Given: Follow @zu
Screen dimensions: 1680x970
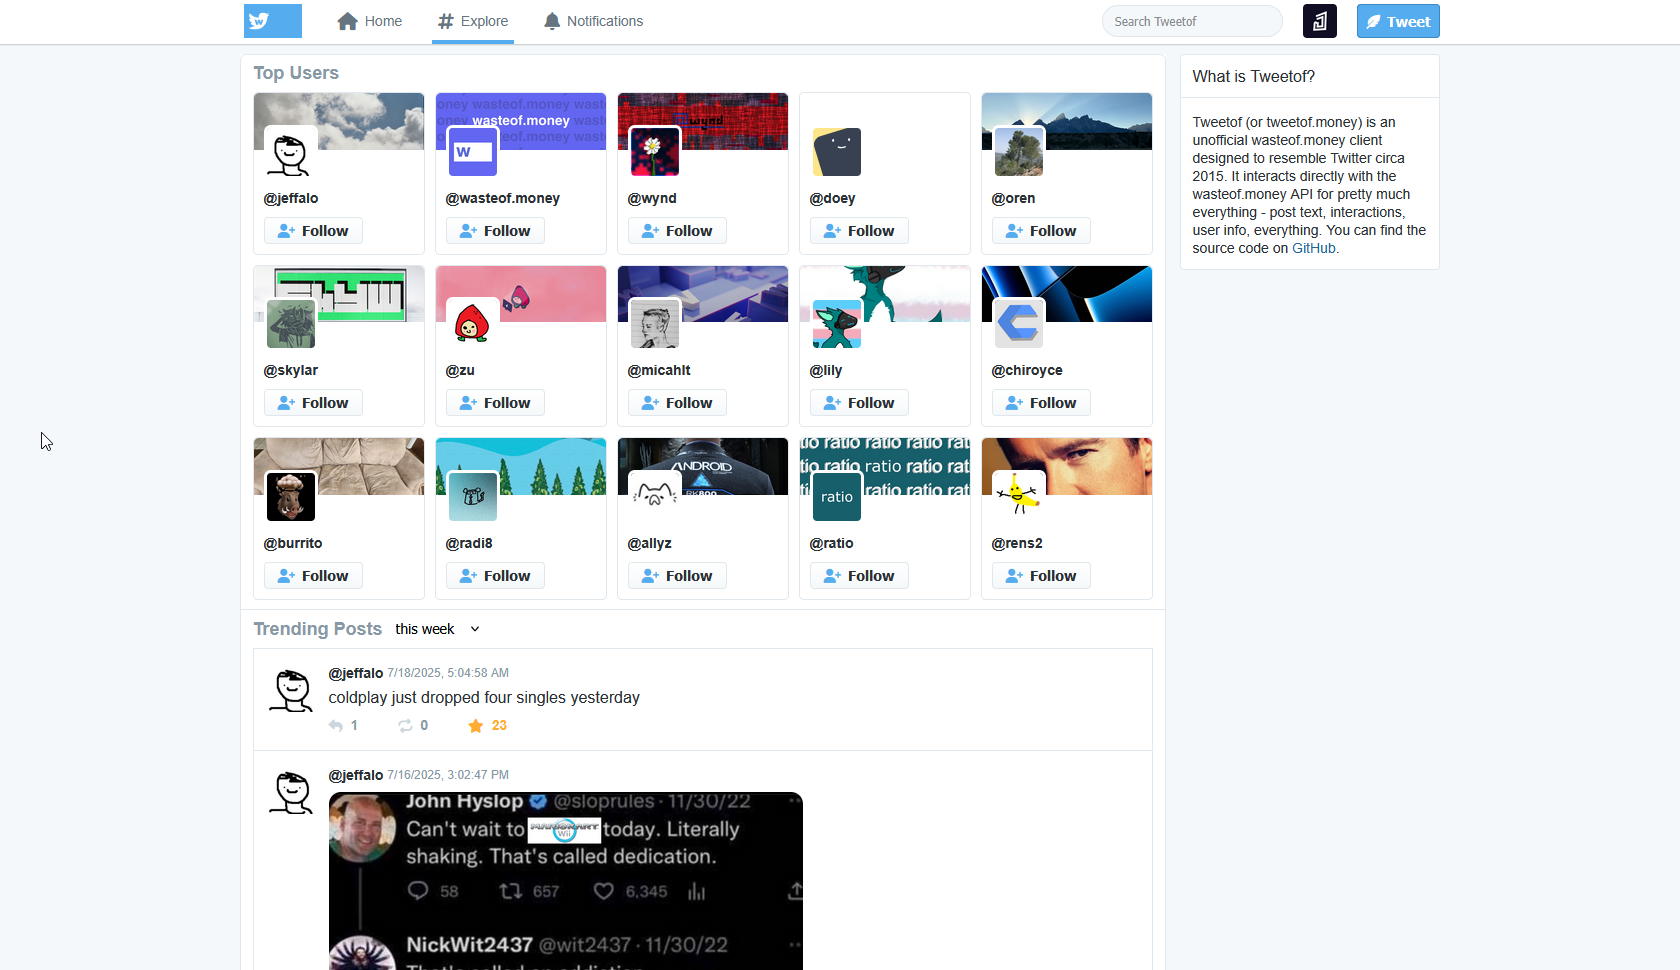Looking at the screenshot, I should [x=495, y=403].
